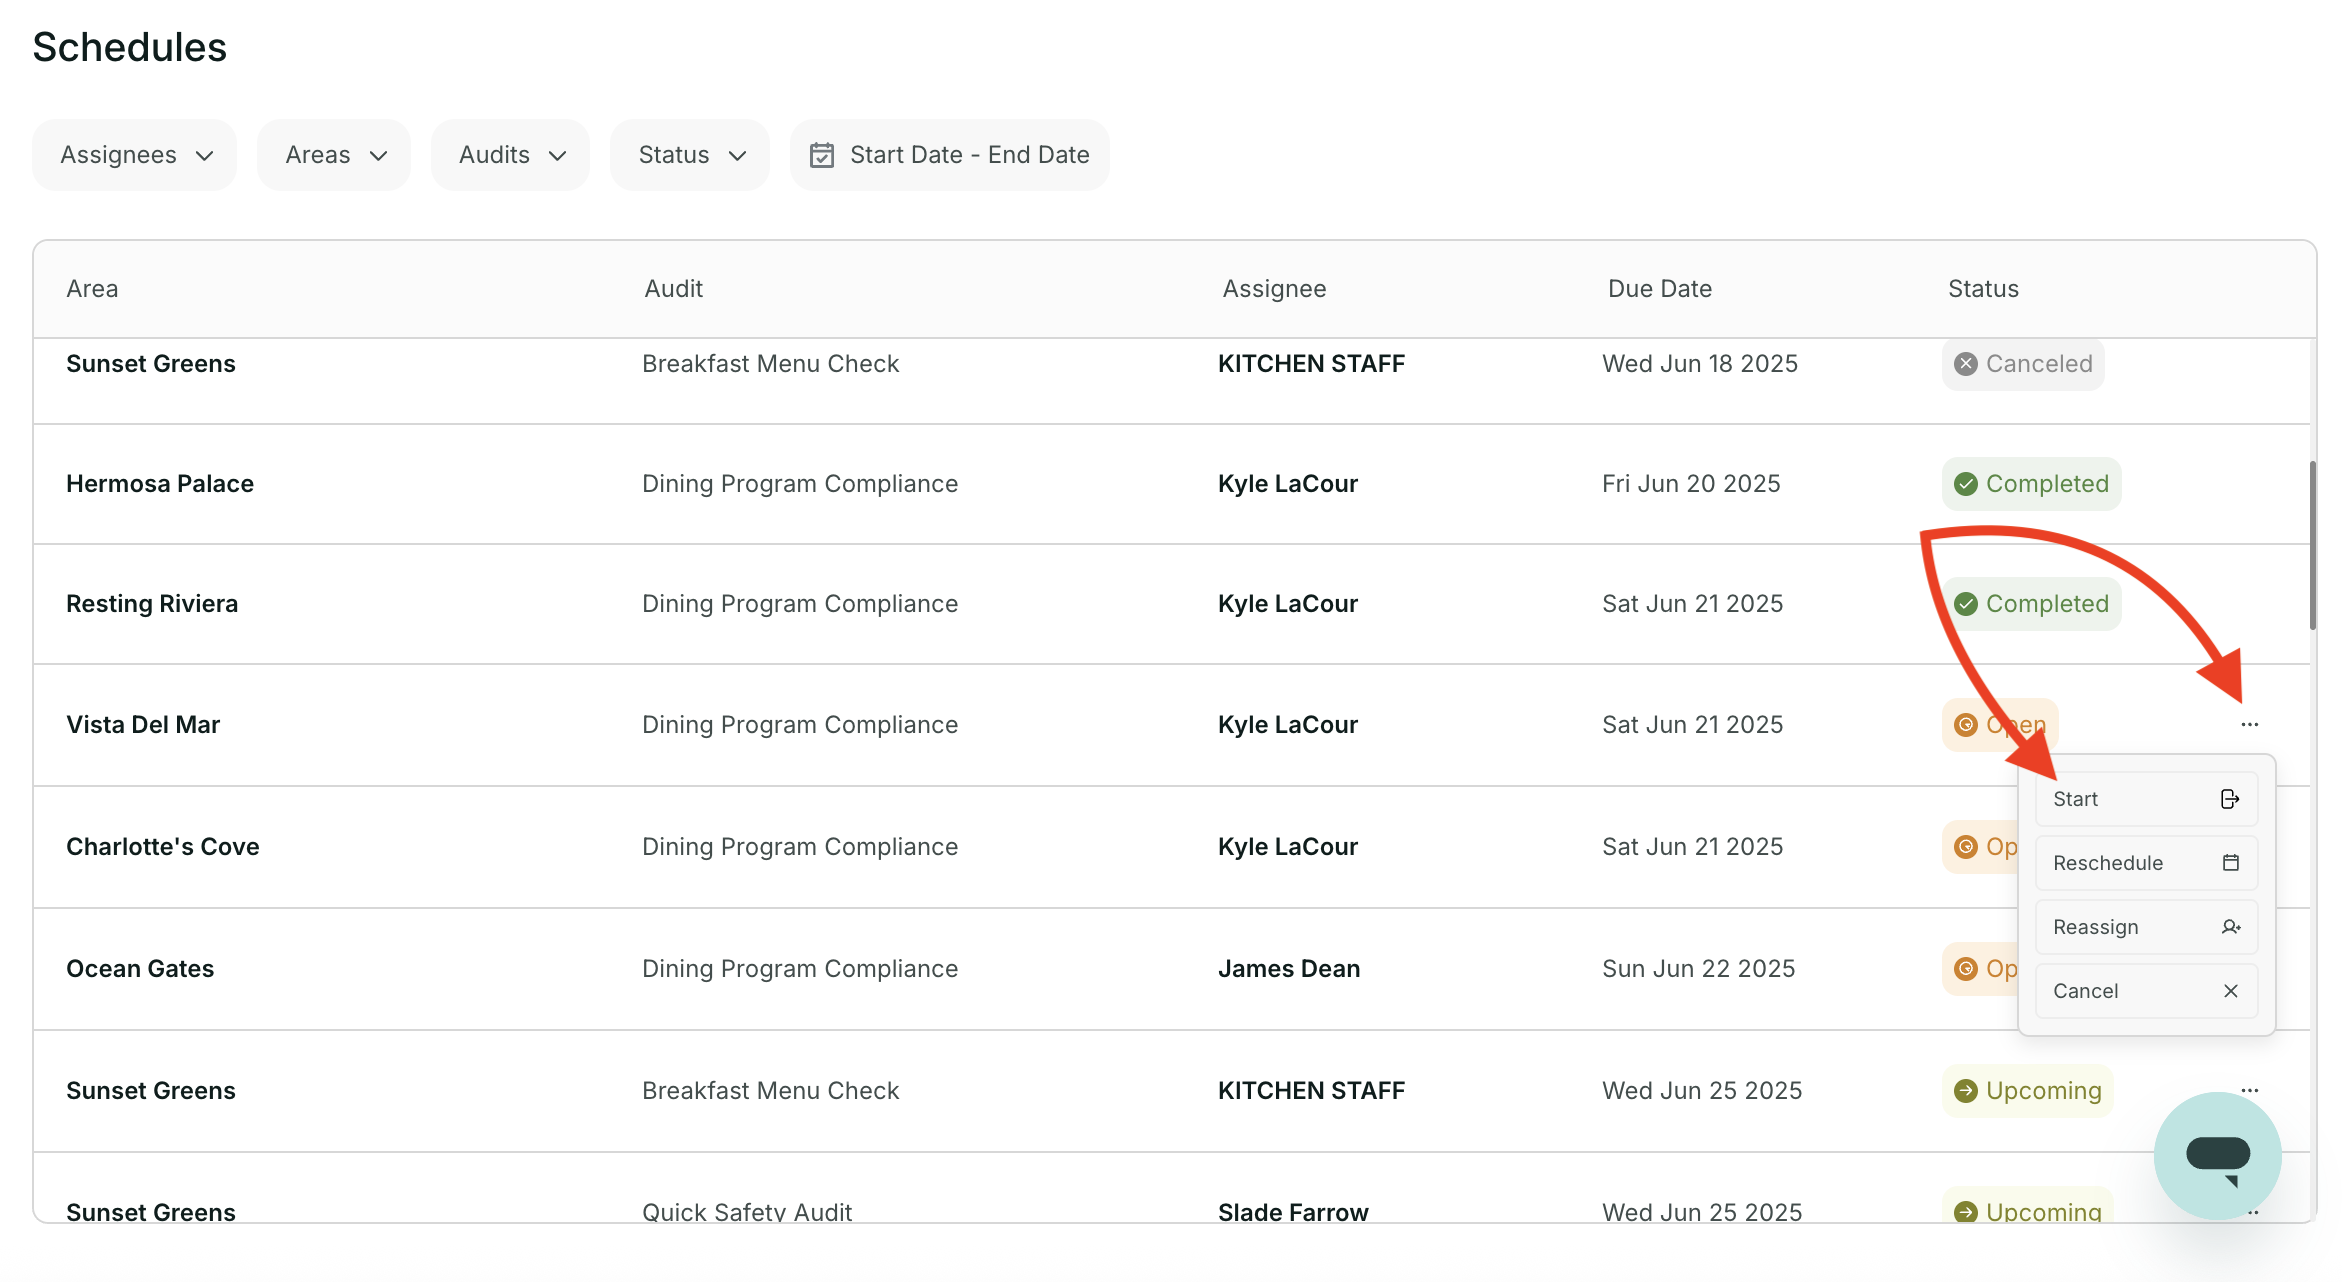Select Start from the context menu
Image resolution: width=2342 pixels, height=1282 pixels.
tap(2147, 799)
